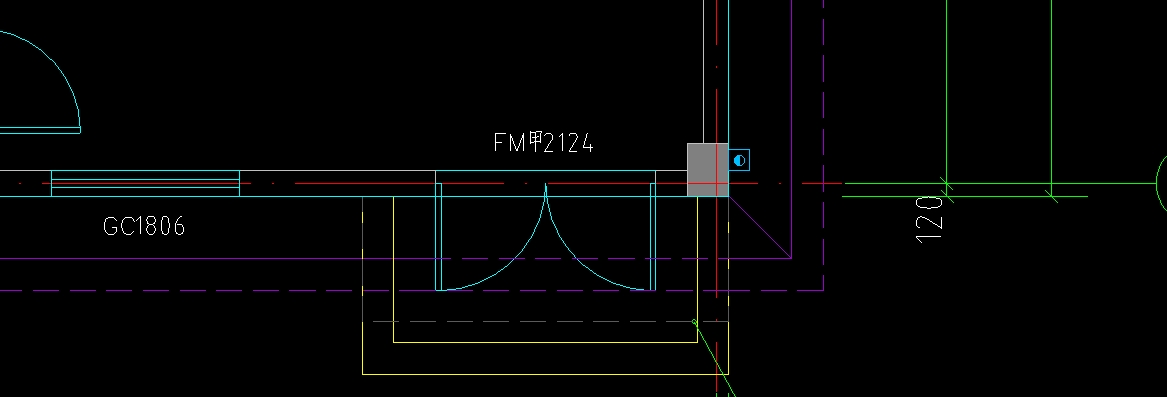This screenshot has height=397, width=1167.
Task: Select the outer yellow platform rectangle bottom edge
Action: pos(545,374)
